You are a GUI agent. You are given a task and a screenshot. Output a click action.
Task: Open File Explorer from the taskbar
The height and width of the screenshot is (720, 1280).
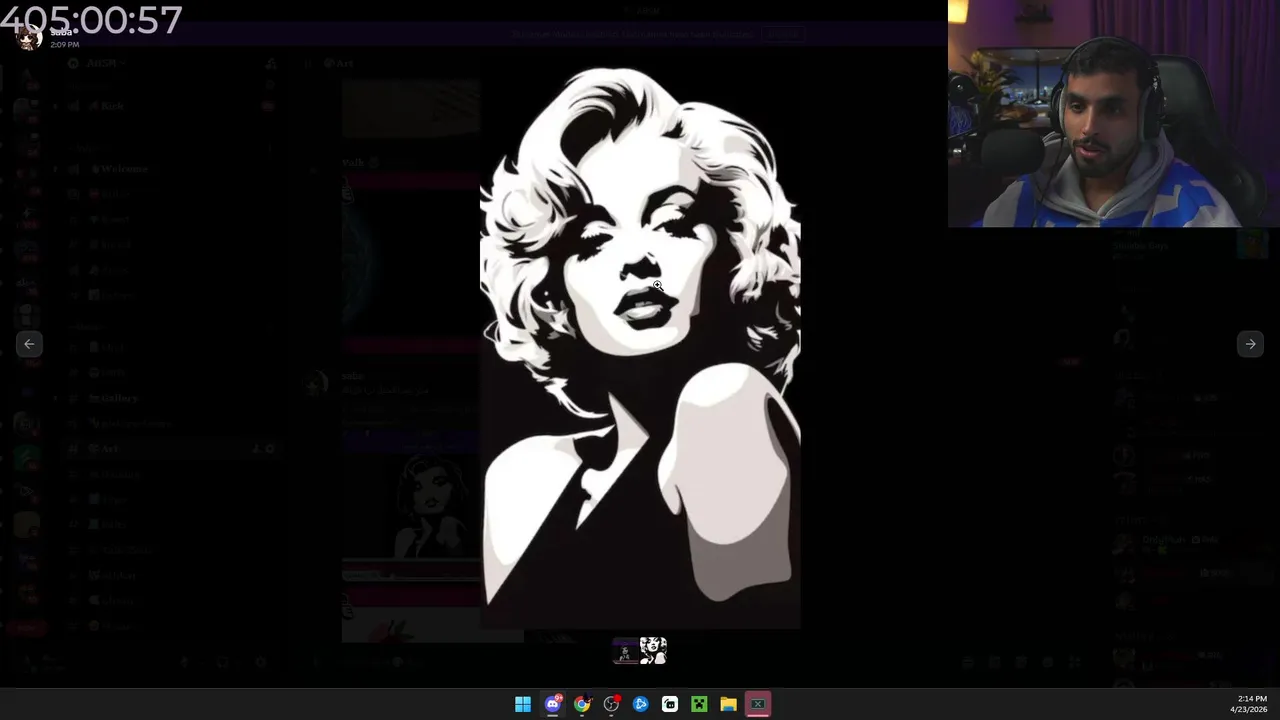coord(729,705)
